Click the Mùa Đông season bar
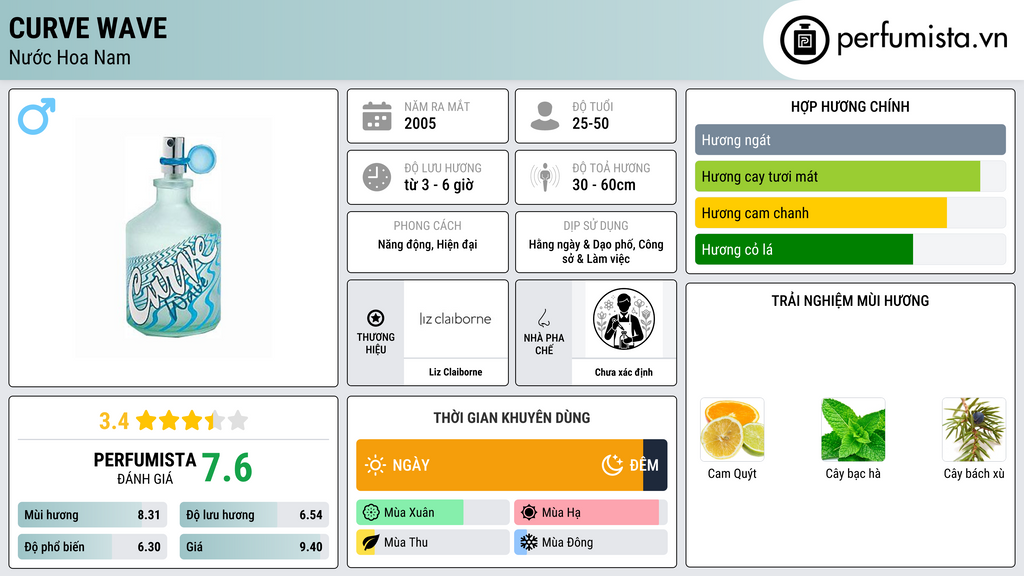Viewport: 1024px width, 576px height. click(590, 543)
